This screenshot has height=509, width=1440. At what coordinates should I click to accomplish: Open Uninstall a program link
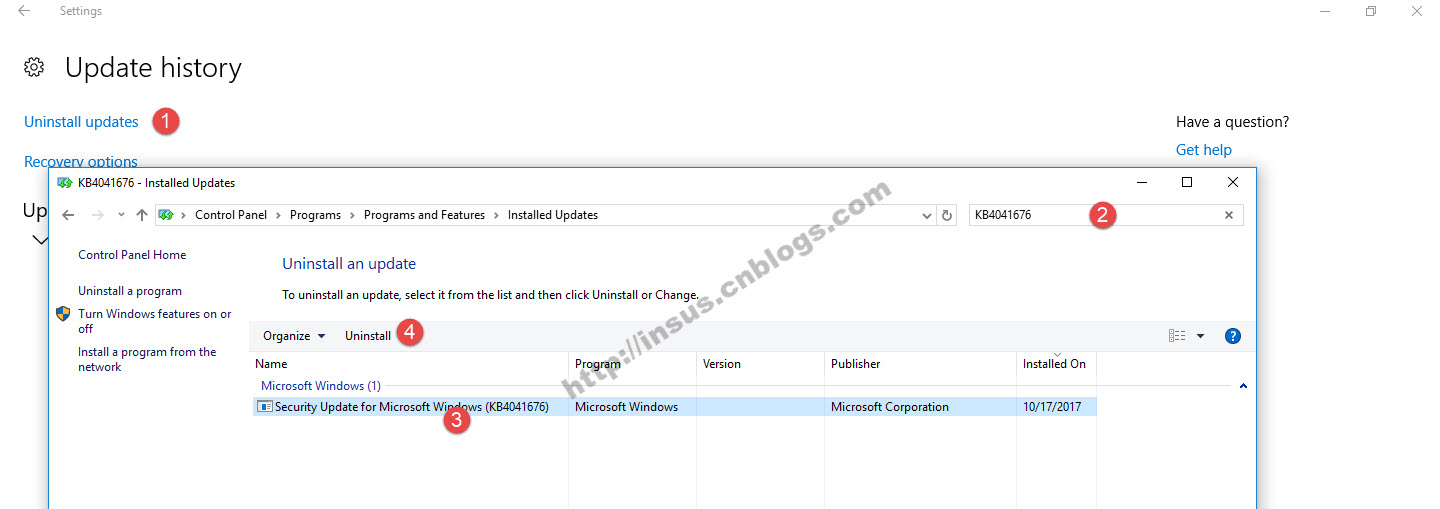click(130, 291)
